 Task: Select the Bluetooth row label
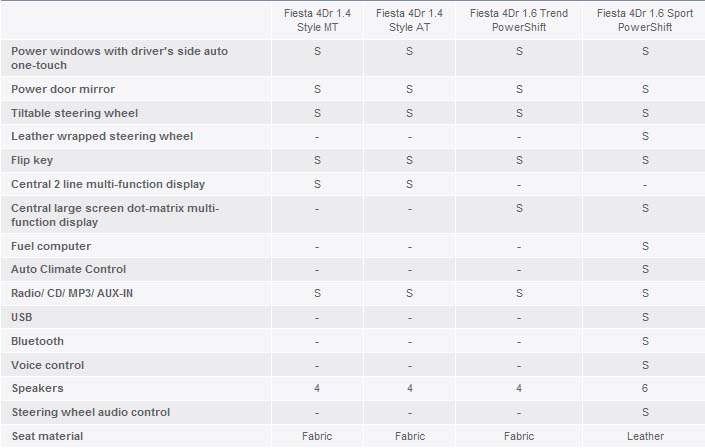click(x=37, y=341)
